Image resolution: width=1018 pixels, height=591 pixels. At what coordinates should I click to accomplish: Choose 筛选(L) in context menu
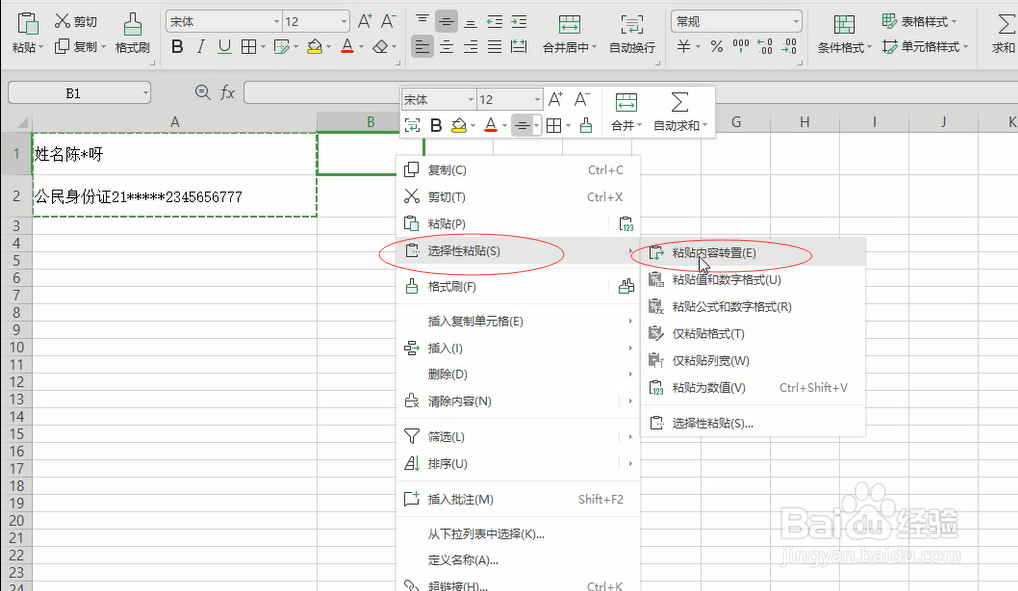point(517,436)
